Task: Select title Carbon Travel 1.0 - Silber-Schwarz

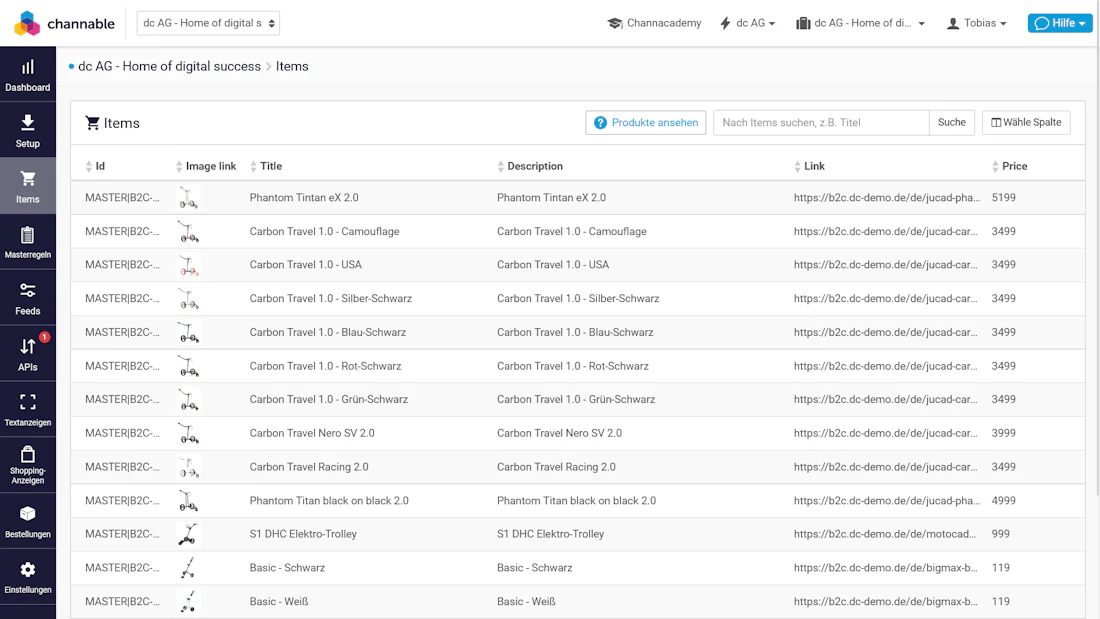Action: pos(330,299)
